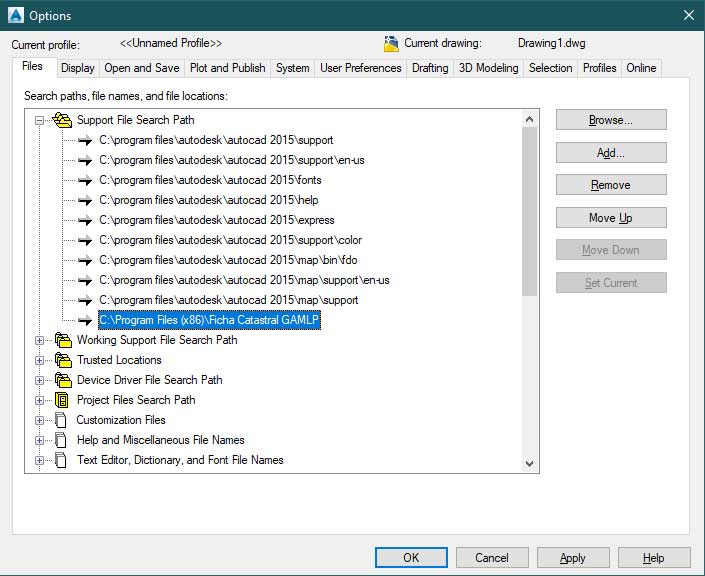
Task: Remove the selected search path
Action: [x=611, y=185]
